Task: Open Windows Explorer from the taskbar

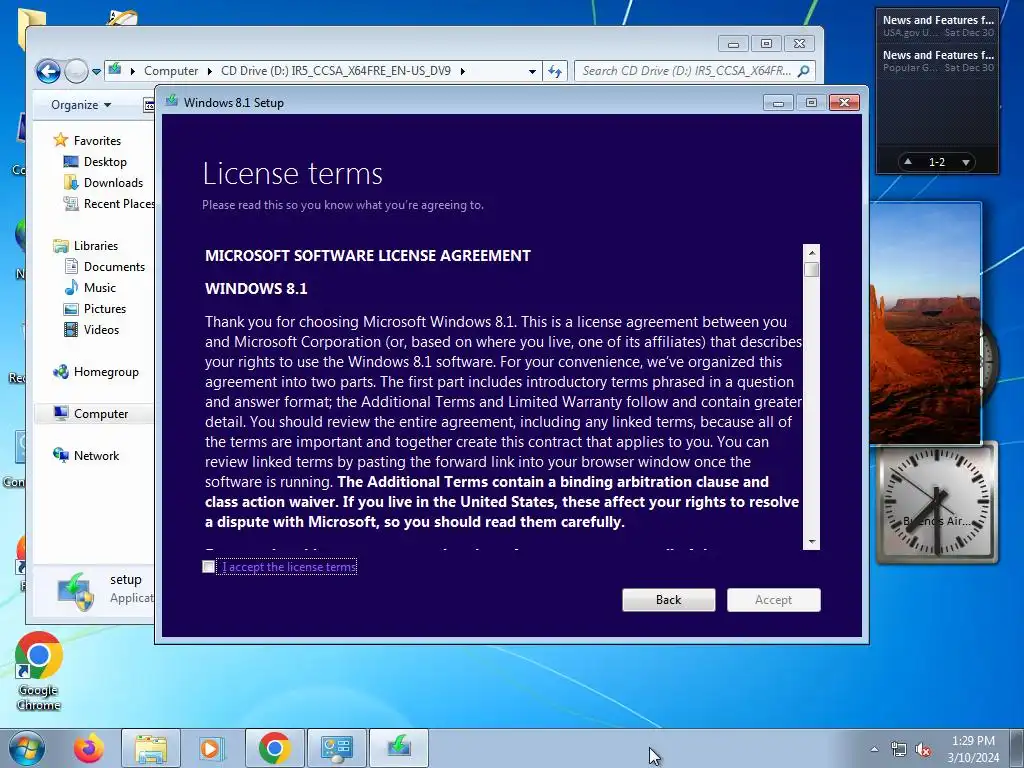Action: click(151, 748)
